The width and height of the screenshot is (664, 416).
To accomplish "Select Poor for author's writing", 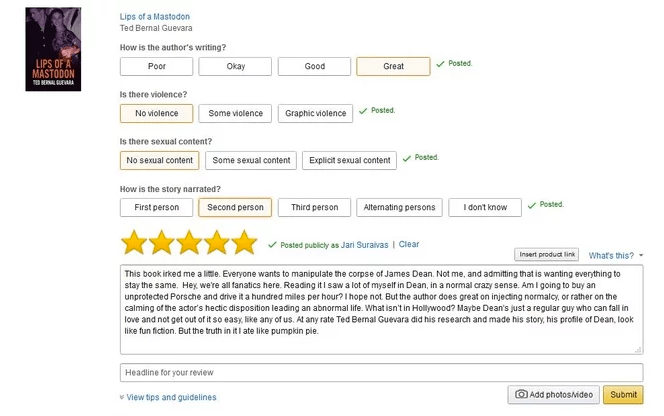I will 157,67.
